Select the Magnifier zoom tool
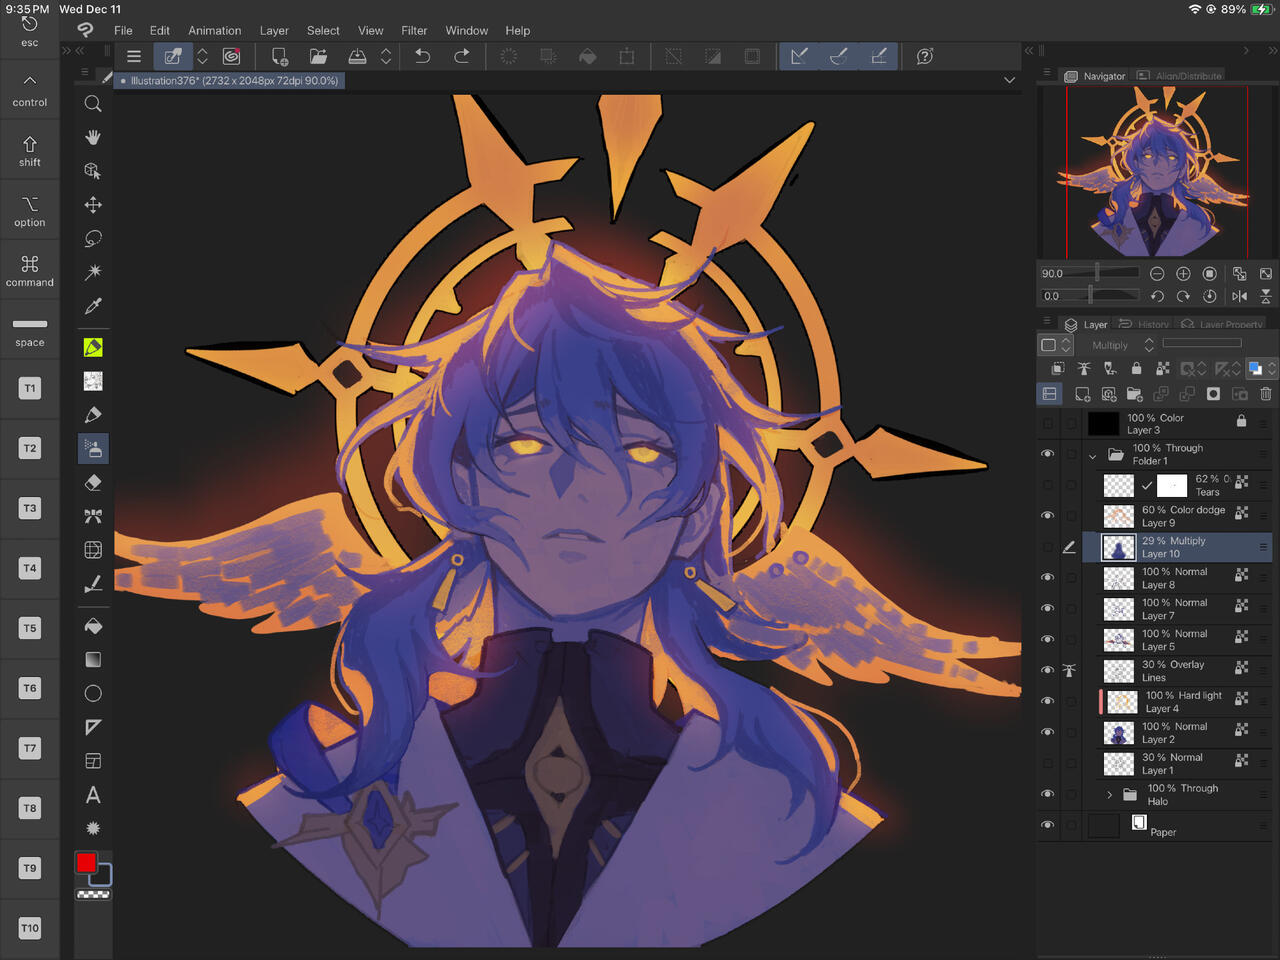The height and width of the screenshot is (960, 1280). click(93, 104)
